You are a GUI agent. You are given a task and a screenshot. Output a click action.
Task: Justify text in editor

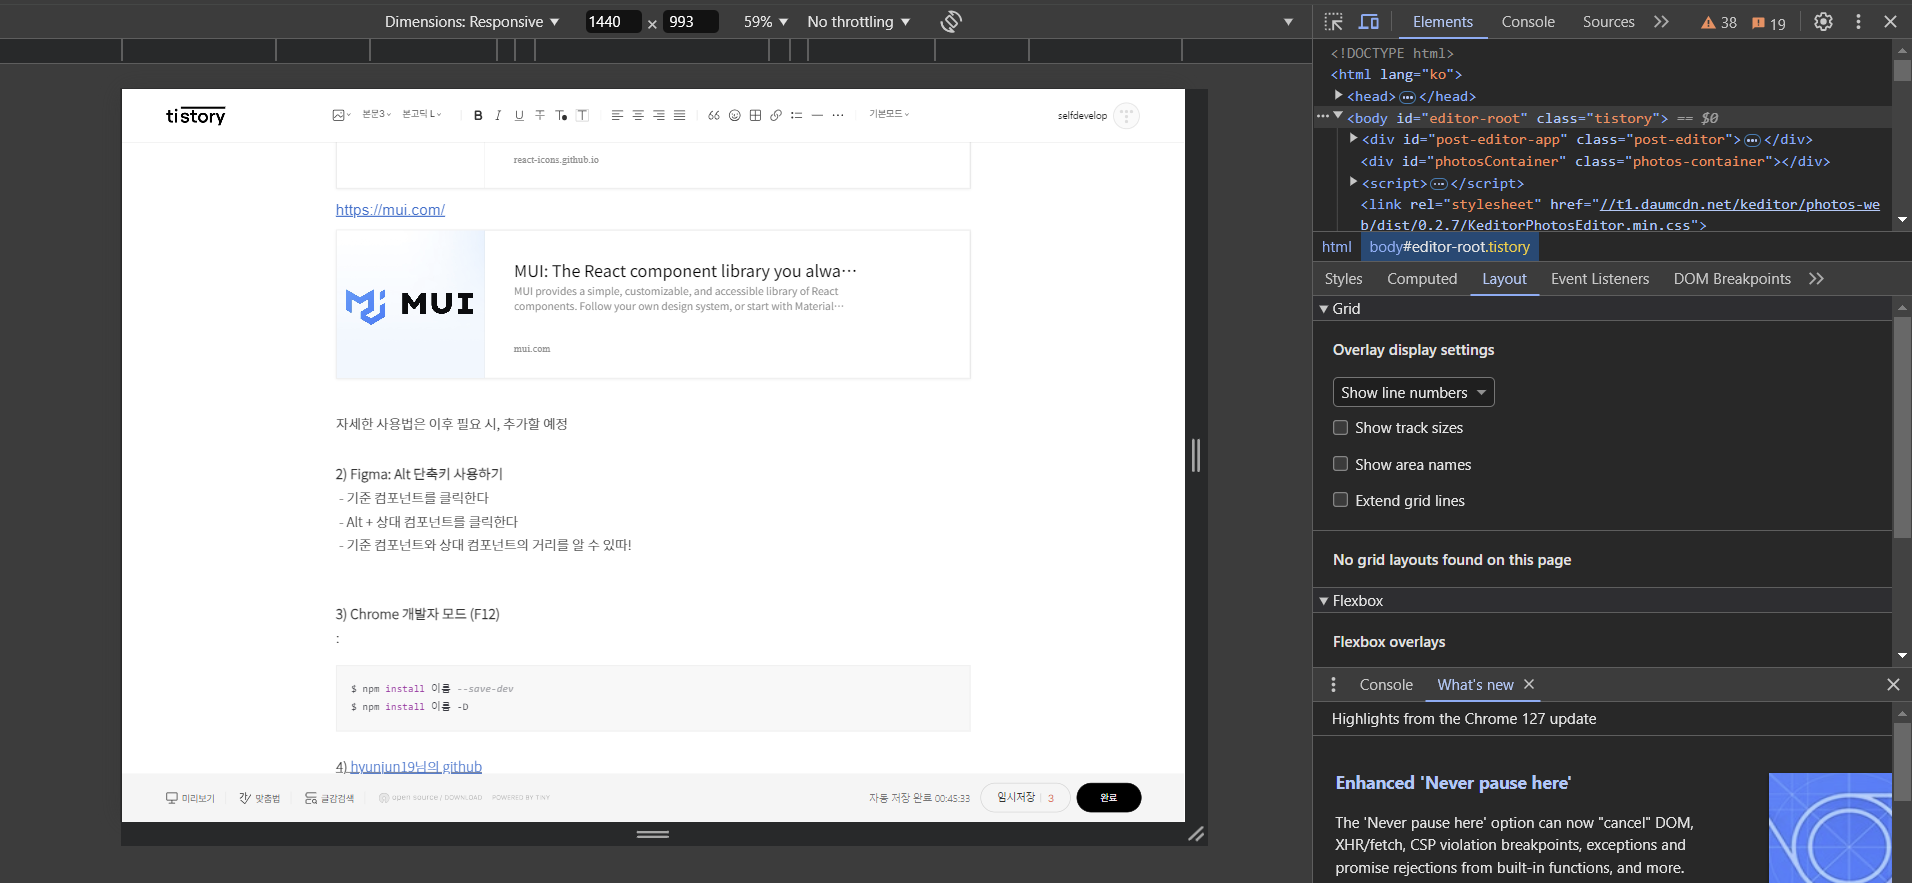coord(680,115)
